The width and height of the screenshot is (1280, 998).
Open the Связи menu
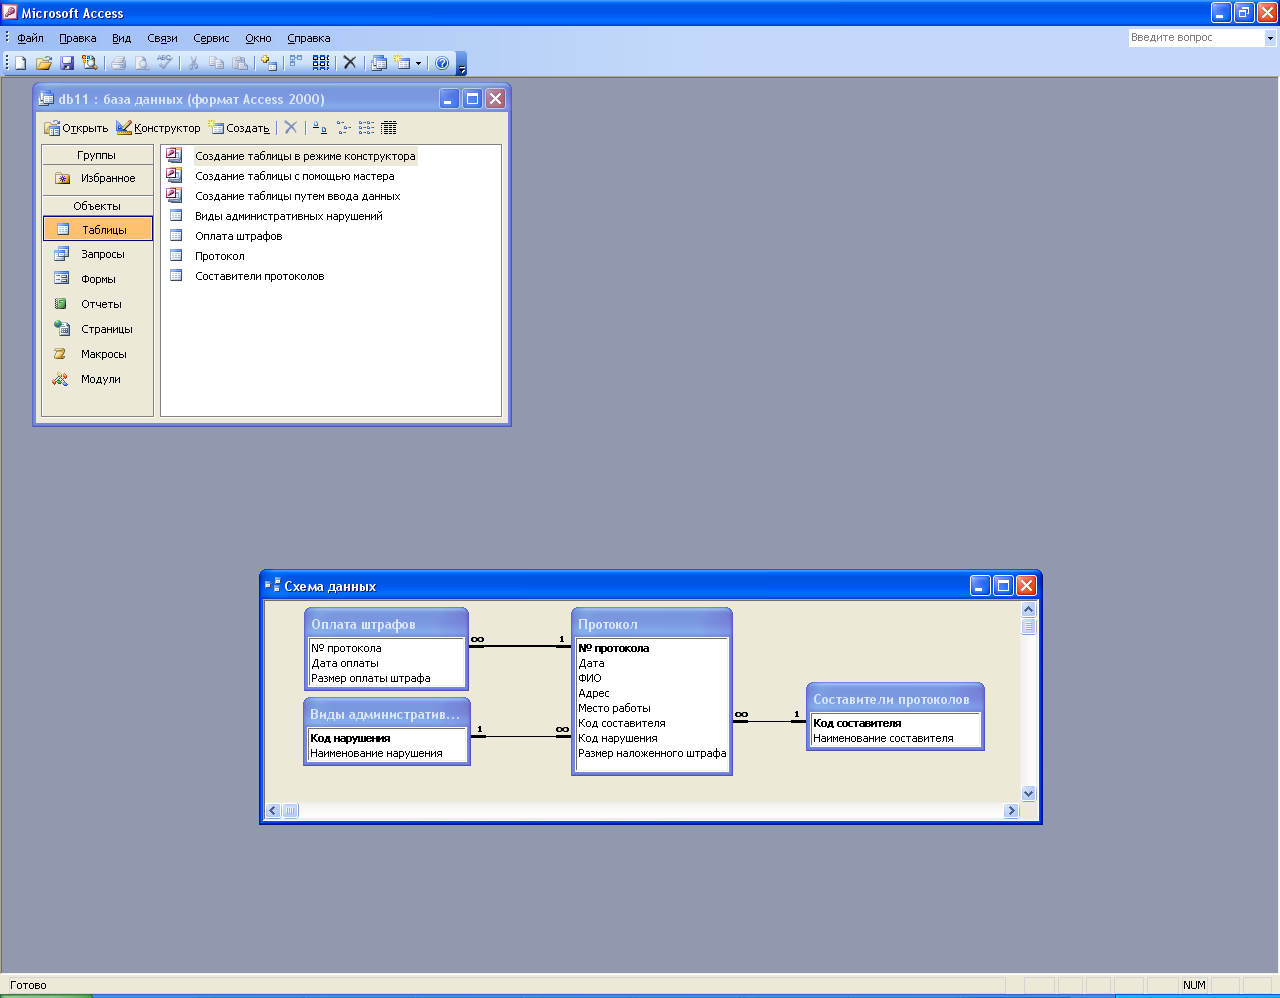pyautogui.click(x=162, y=38)
